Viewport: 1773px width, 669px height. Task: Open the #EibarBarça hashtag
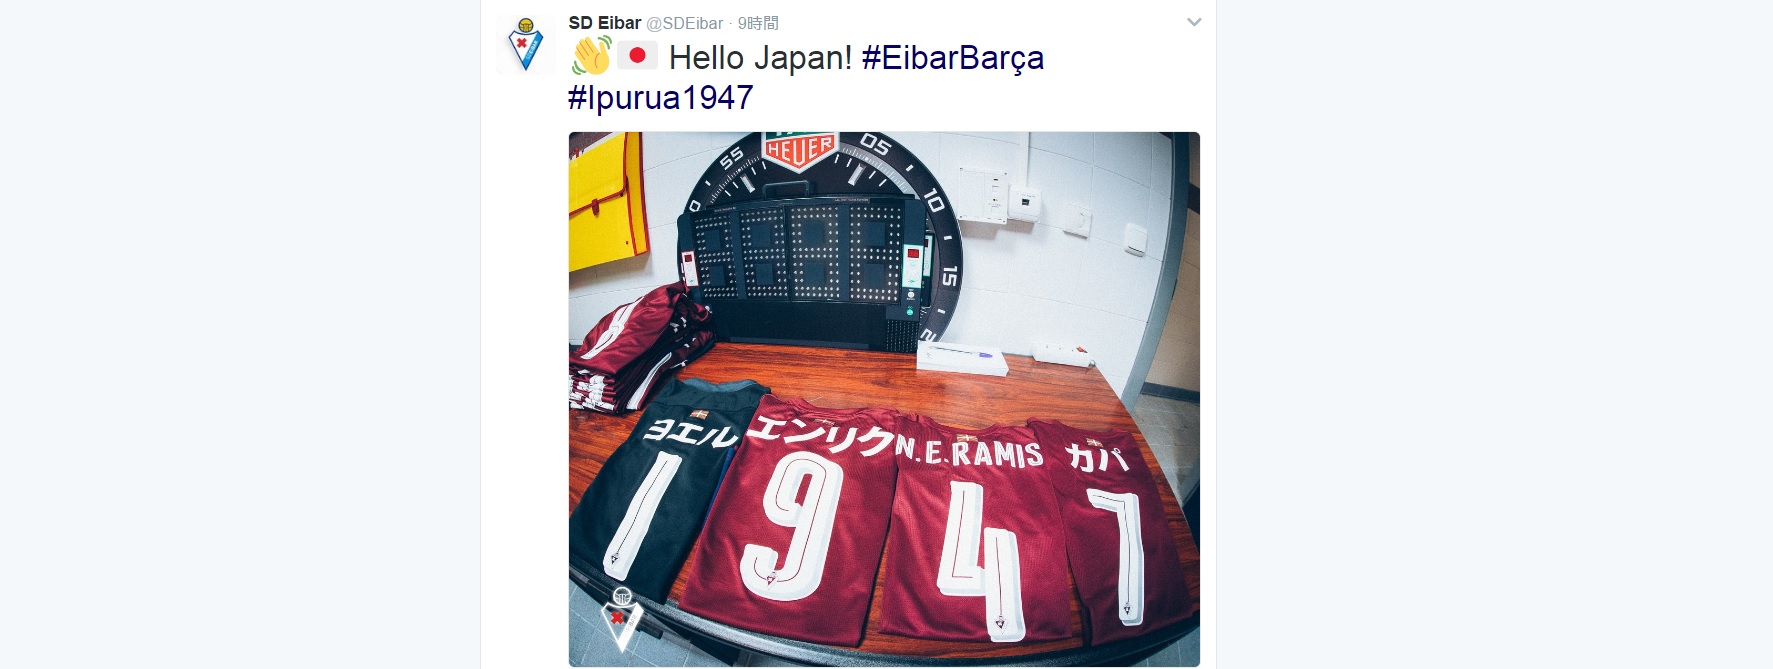click(953, 58)
